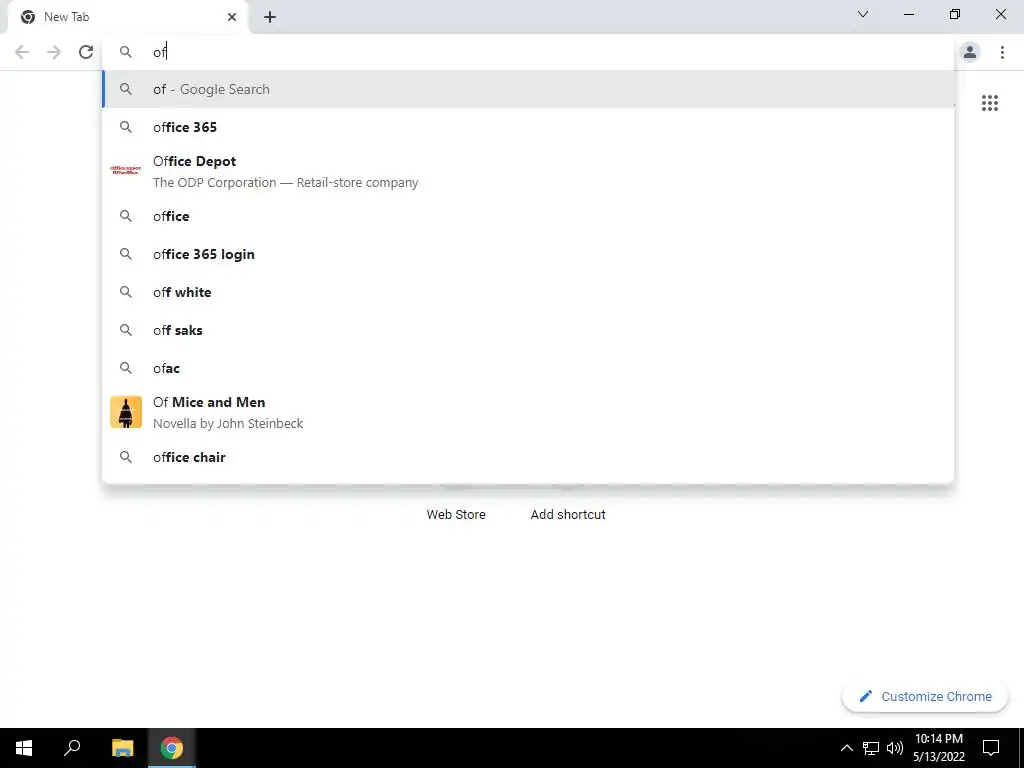Click the browser Back arrow
The width and height of the screenshot is (1024, 768).
(22, 52)
